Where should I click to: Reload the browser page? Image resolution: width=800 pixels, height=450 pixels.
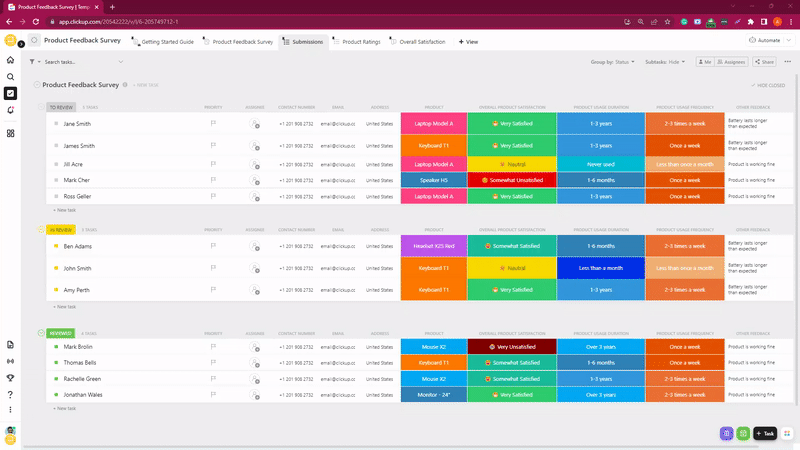click(36, 21)
